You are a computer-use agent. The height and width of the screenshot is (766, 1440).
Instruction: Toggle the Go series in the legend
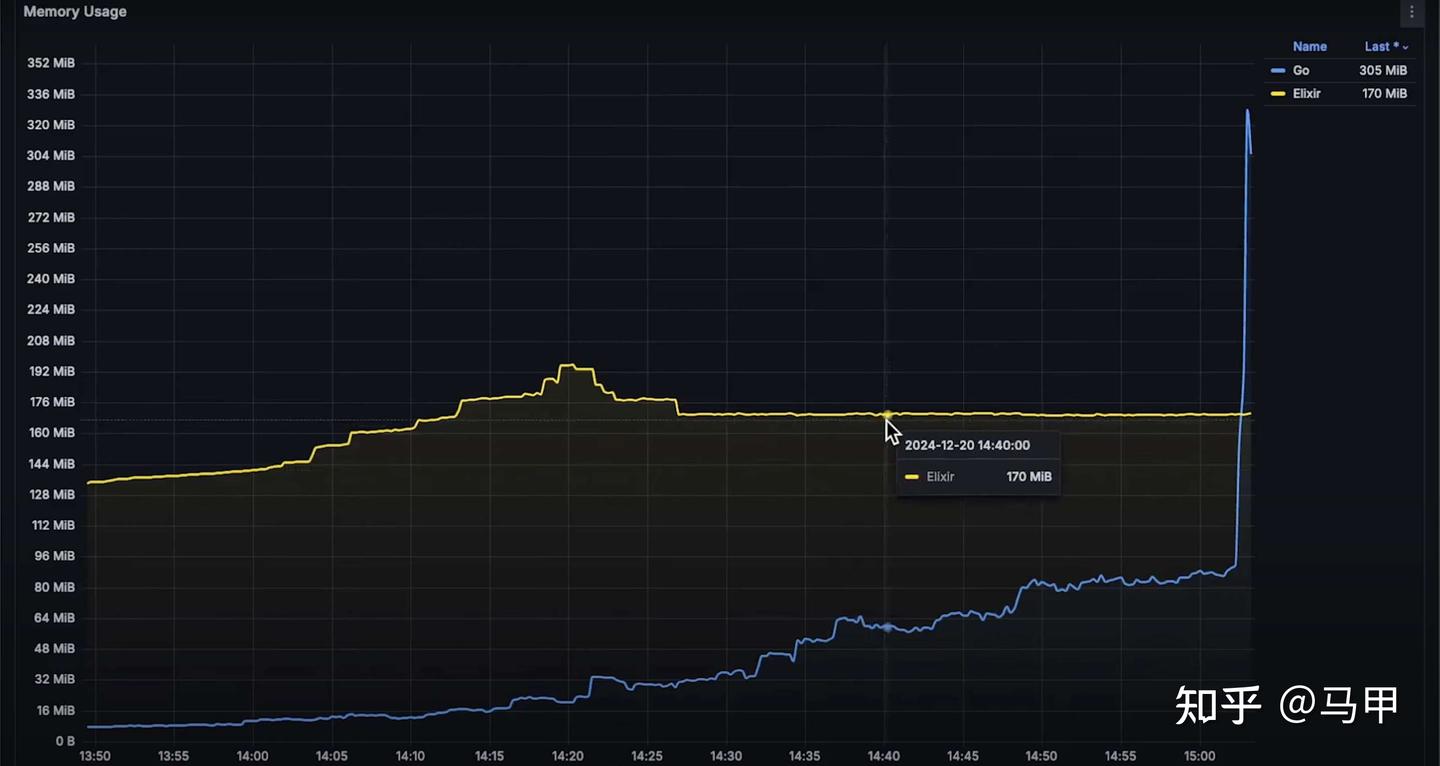point(1301,70)
